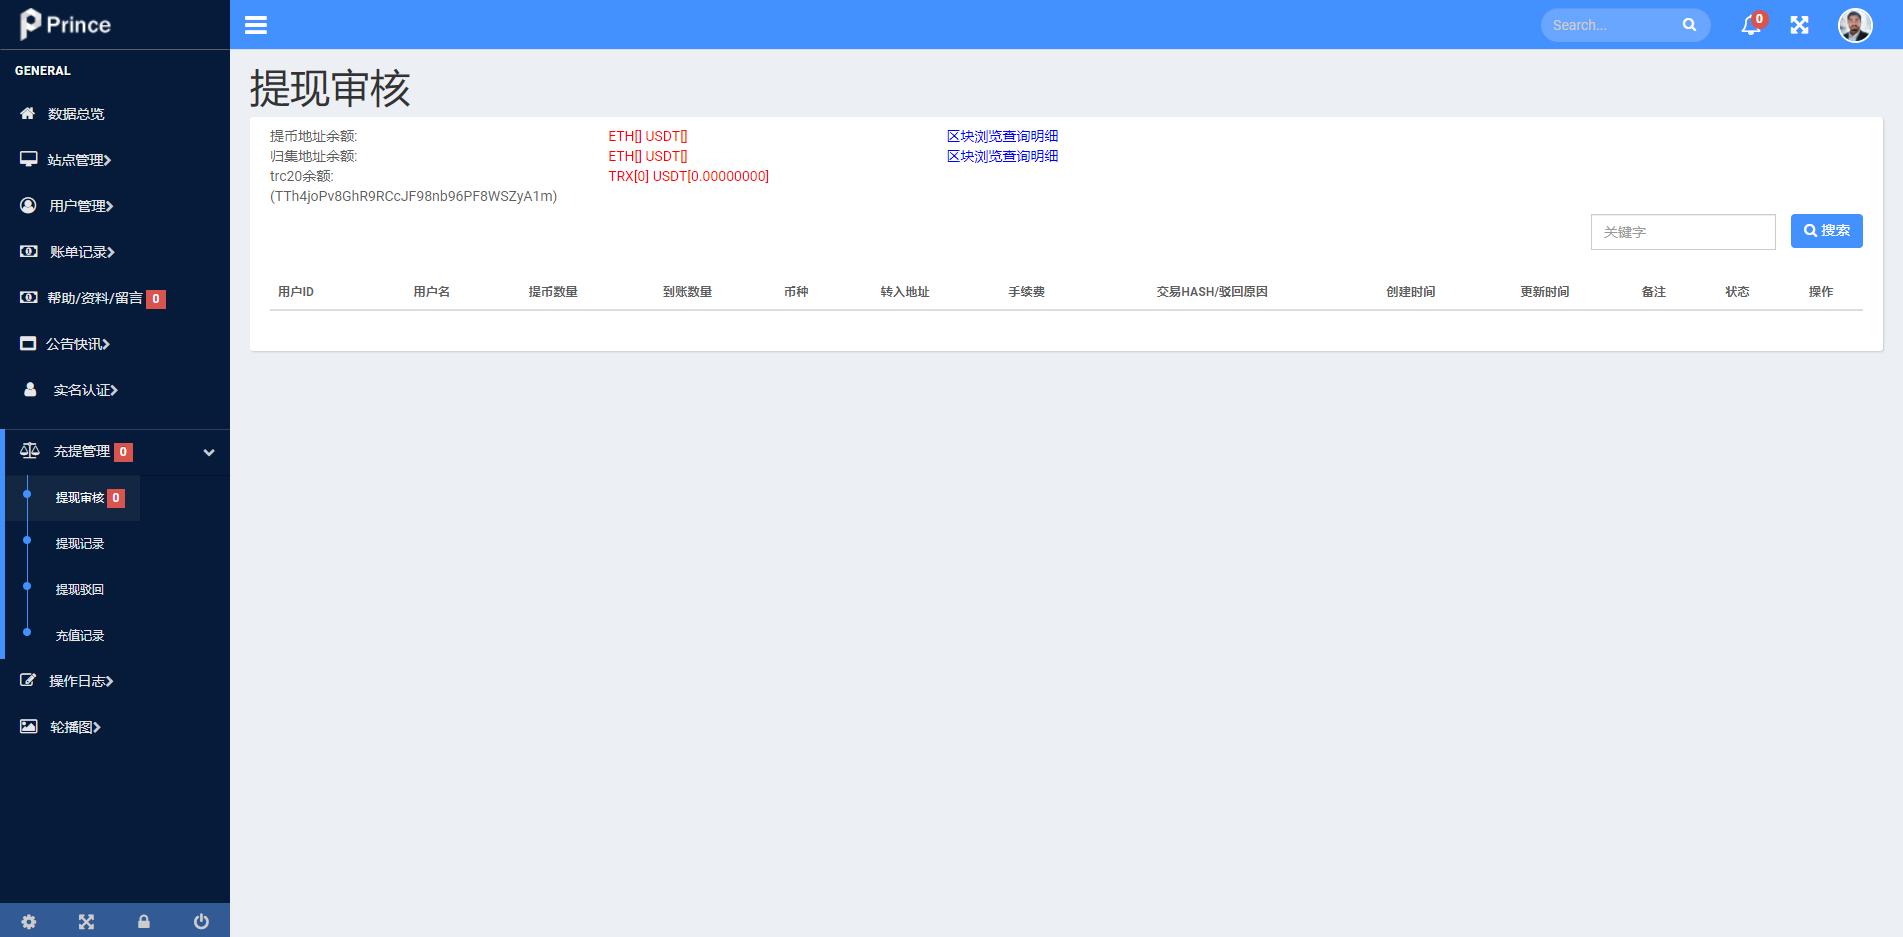The width and height of the screenshot is (1903, 937).
Task: Open the 提现记录 submenu item
Action: [80, 544]
